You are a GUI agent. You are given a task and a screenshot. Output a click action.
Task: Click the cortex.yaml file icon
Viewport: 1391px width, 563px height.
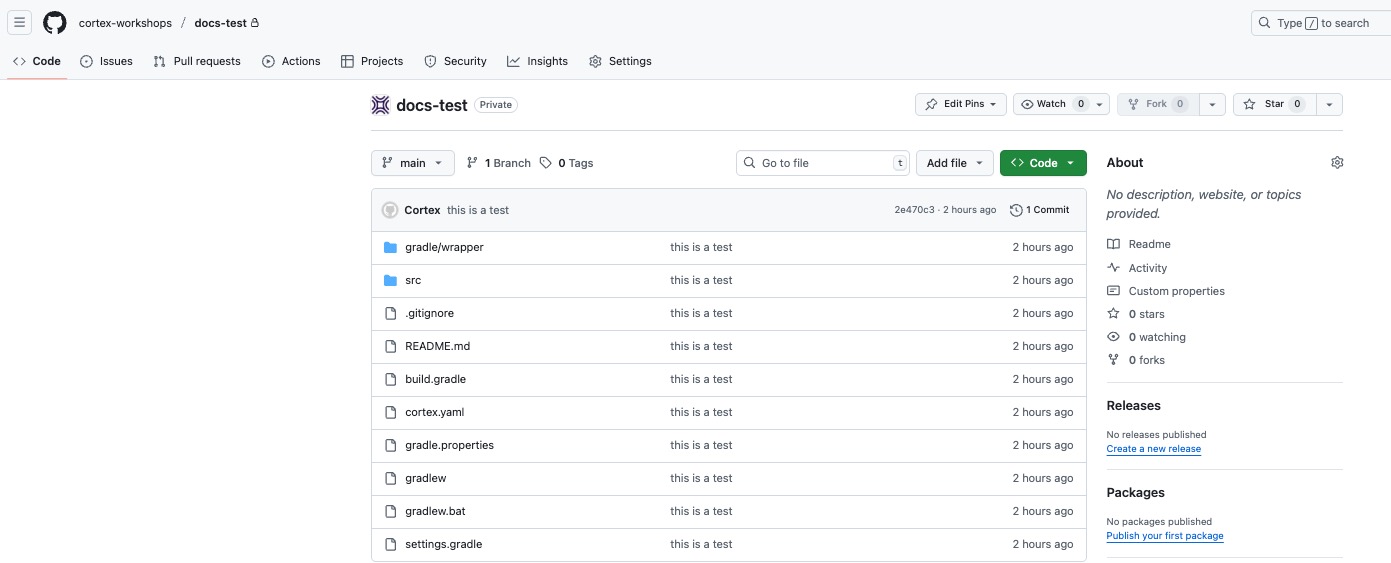[391, 412]
